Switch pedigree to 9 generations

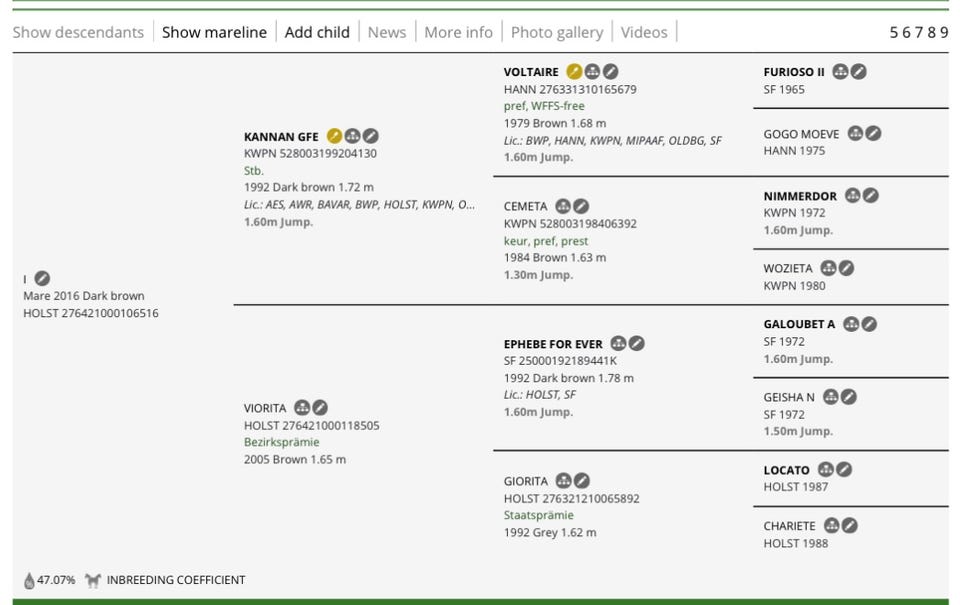point(944,32)
